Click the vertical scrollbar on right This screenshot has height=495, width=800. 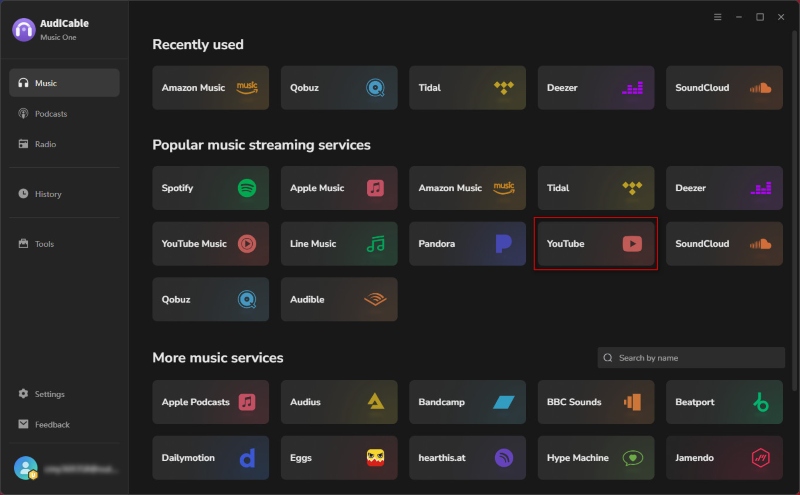794,210
